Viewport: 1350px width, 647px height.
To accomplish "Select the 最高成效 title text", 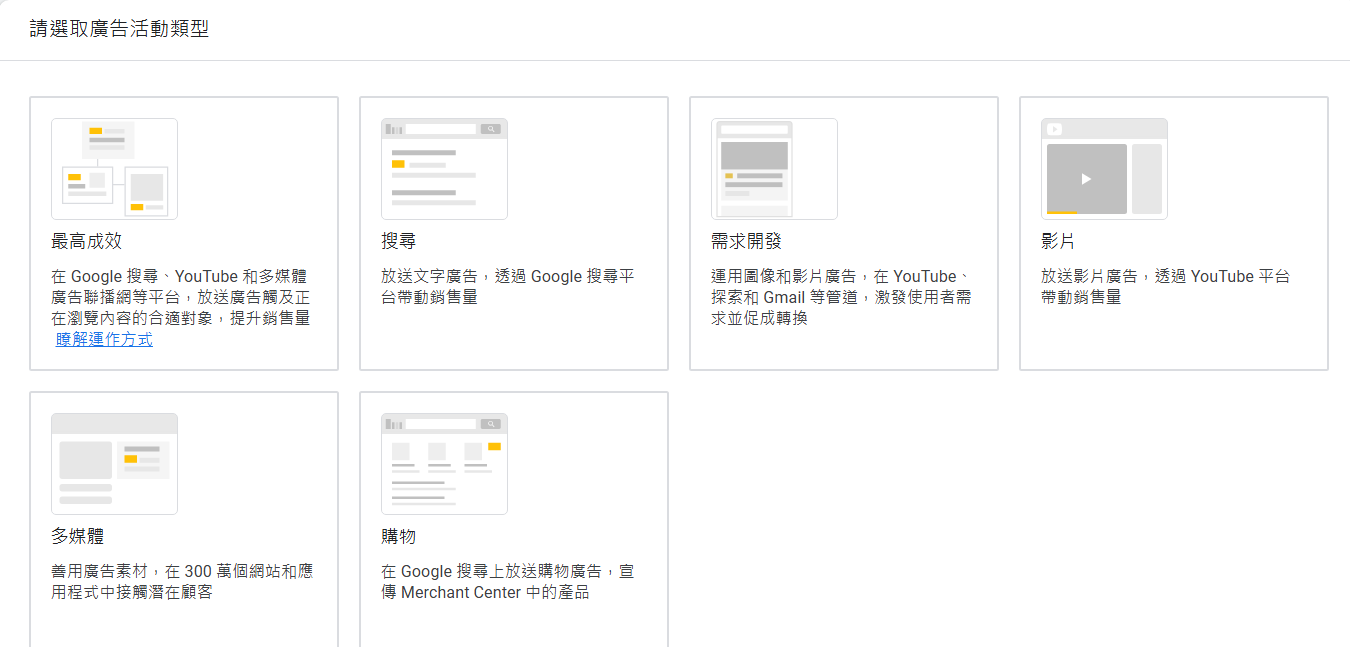I will tap(87, 242).
